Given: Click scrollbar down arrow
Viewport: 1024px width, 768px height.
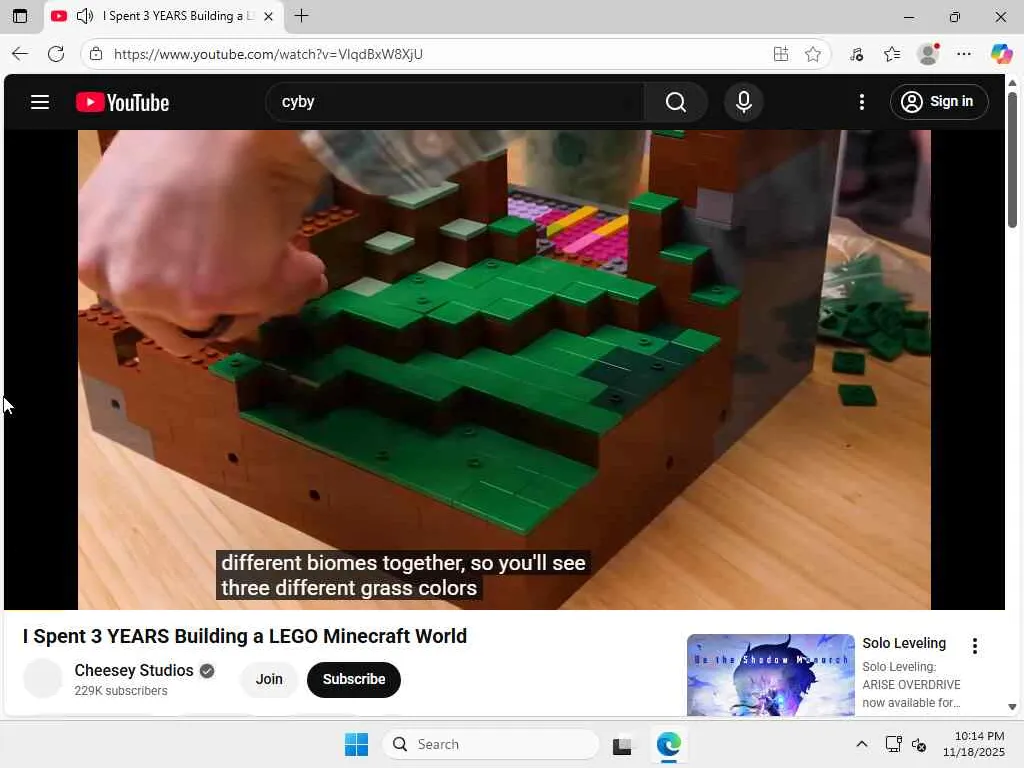Looking at the screenshot, I should (x=1012, y=707).
